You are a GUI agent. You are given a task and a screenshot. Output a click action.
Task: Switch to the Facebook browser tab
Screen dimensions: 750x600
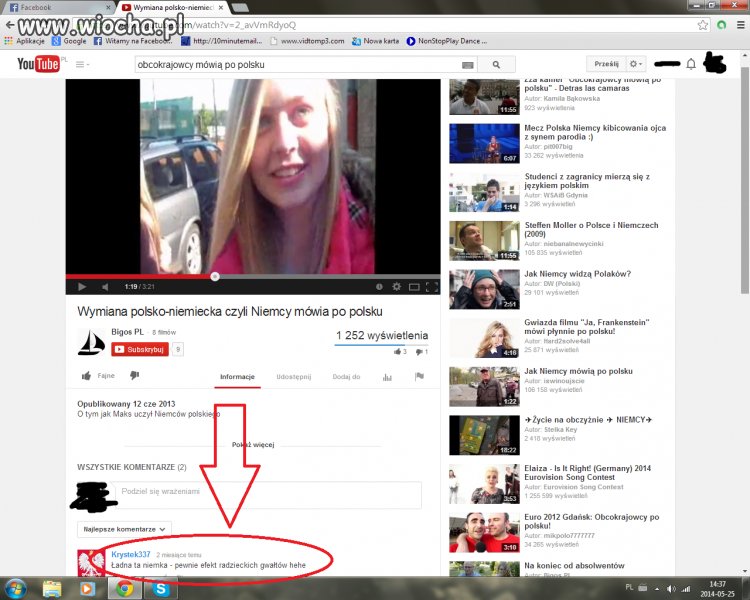tap(58, 8)
